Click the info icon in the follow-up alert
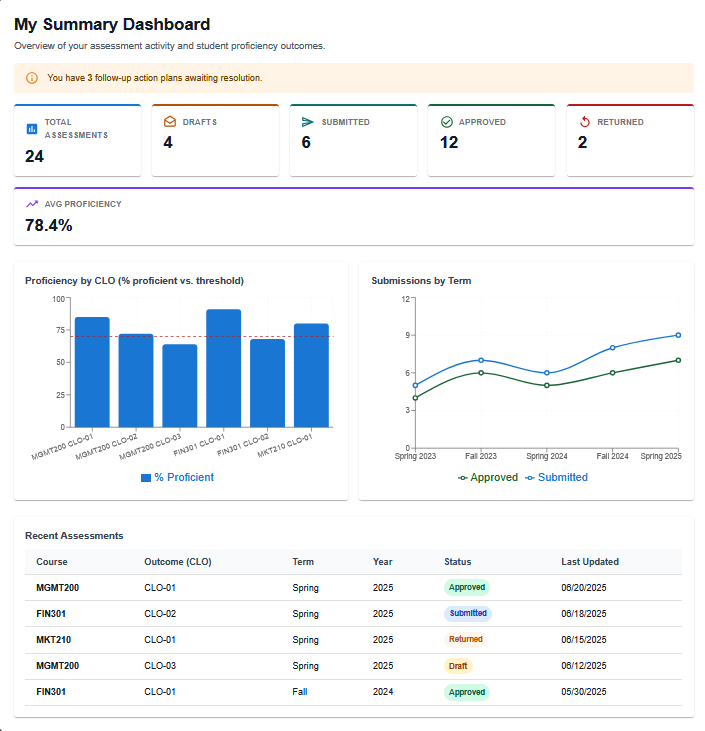This screenshot has height=731, width=705. tap(32, 78)
